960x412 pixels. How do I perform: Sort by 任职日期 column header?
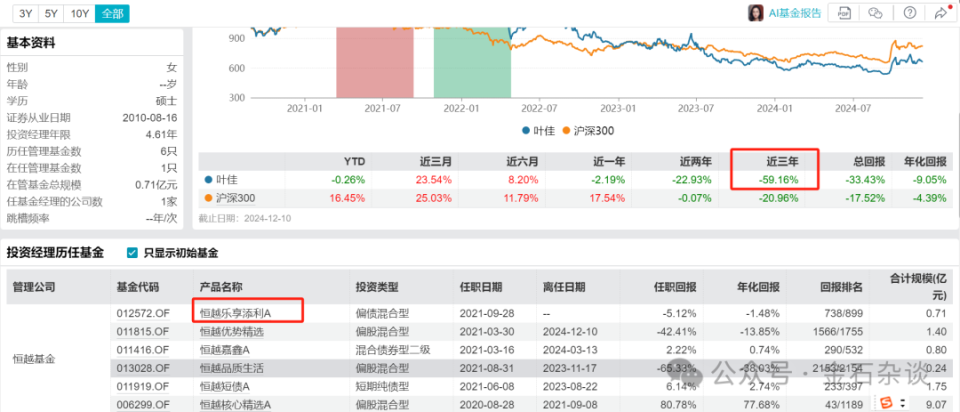481,287
